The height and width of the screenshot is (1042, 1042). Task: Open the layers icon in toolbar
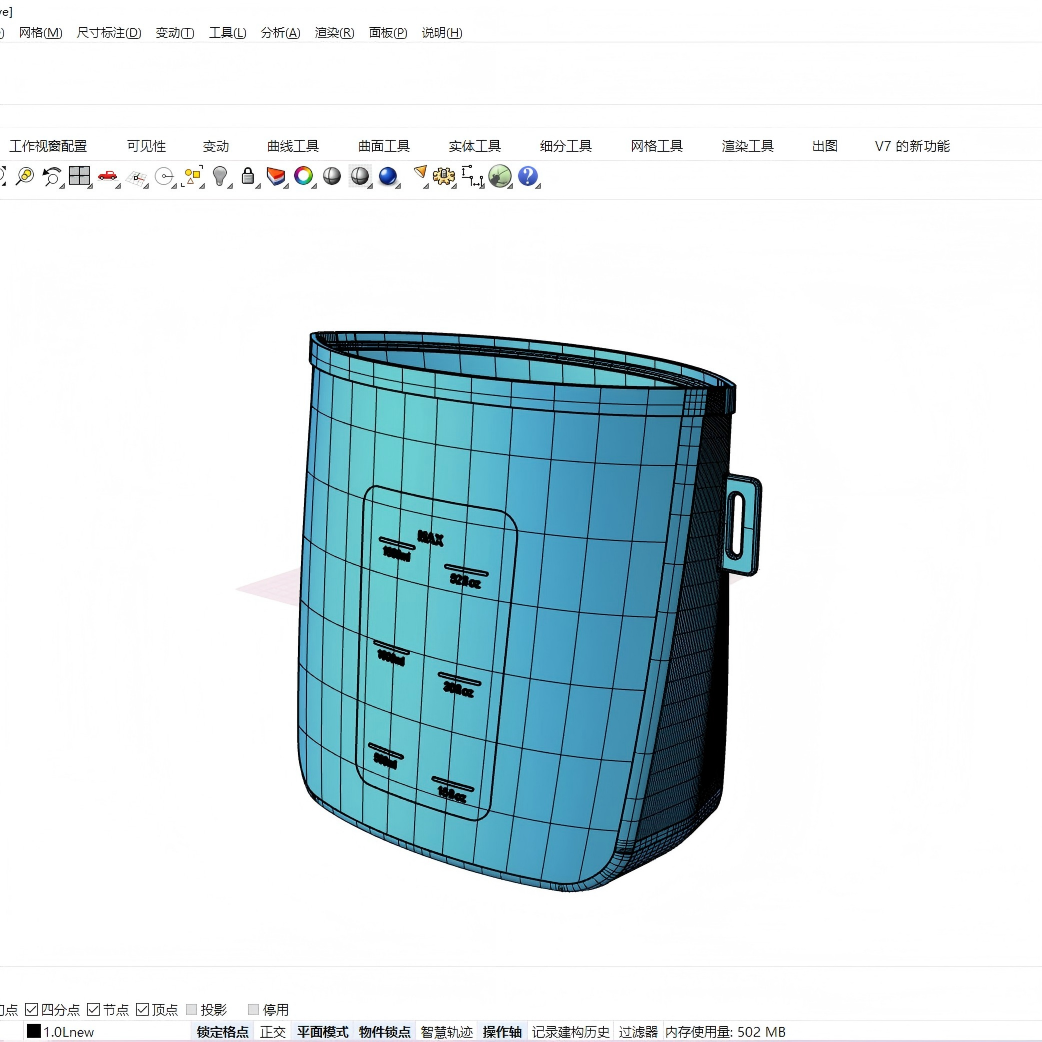click(x=276, y=176)
